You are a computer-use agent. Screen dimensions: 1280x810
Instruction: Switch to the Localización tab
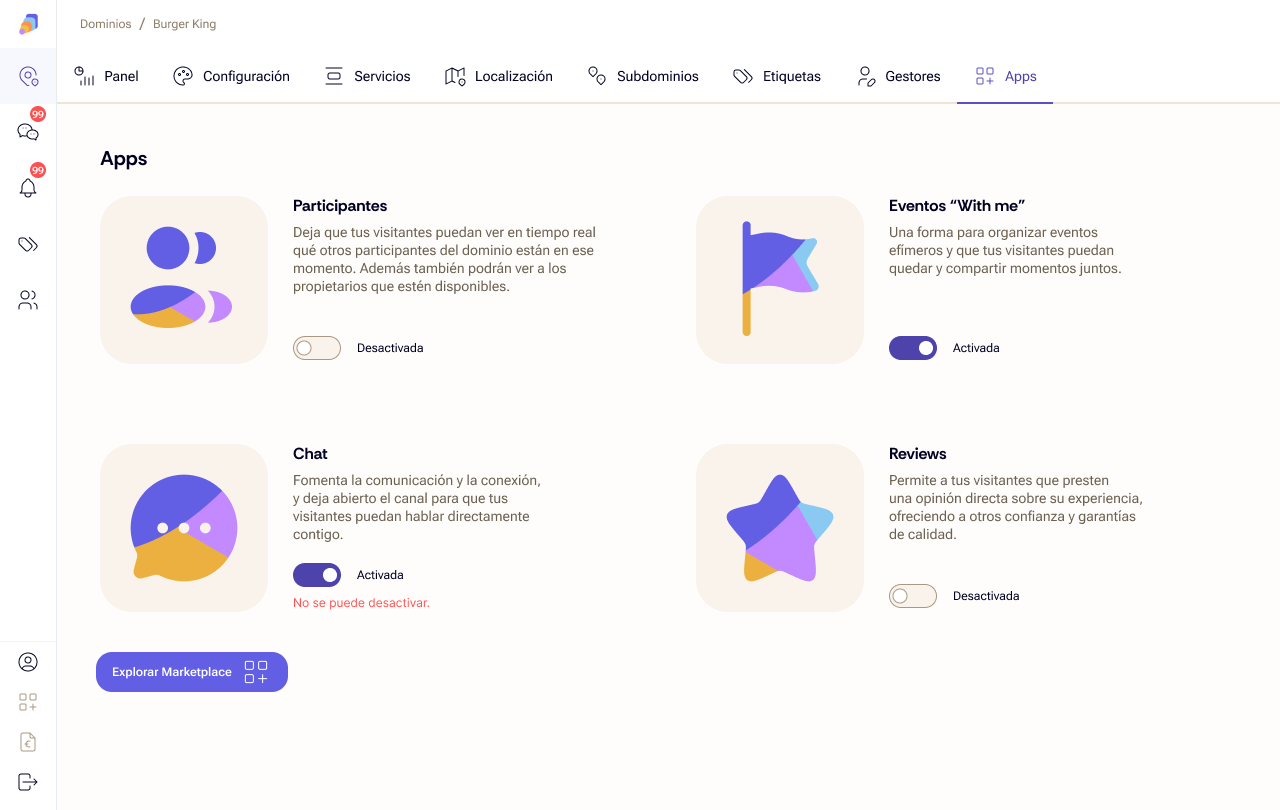tap(498, 76)
